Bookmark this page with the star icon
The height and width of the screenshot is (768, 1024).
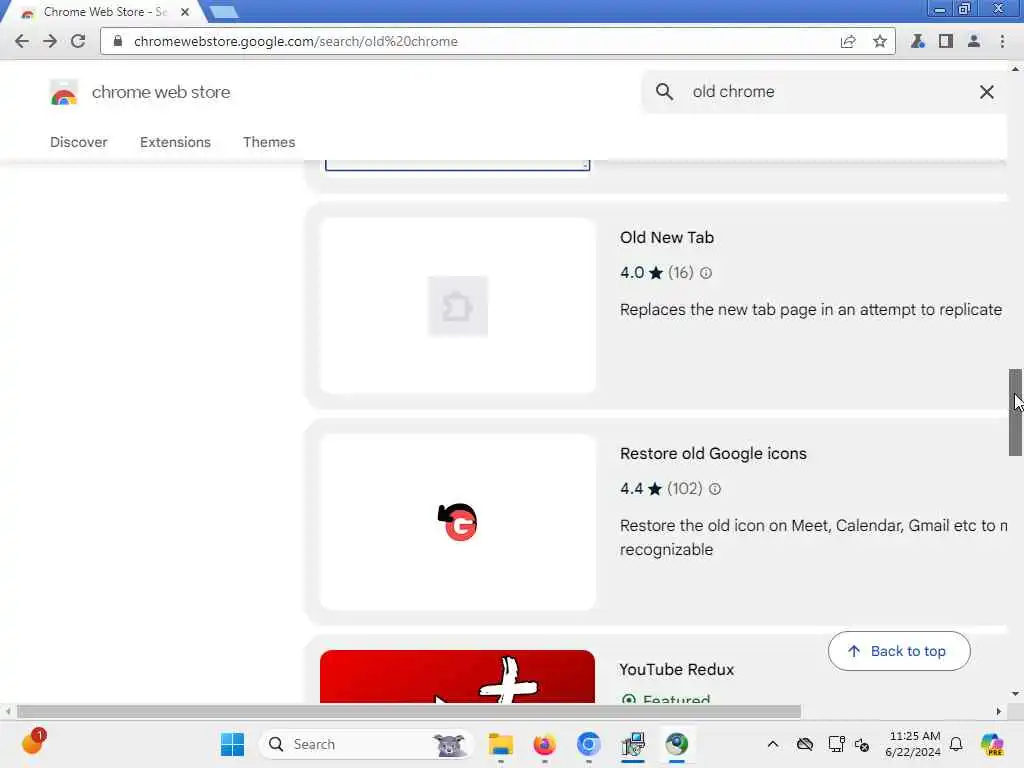(880, 41)
